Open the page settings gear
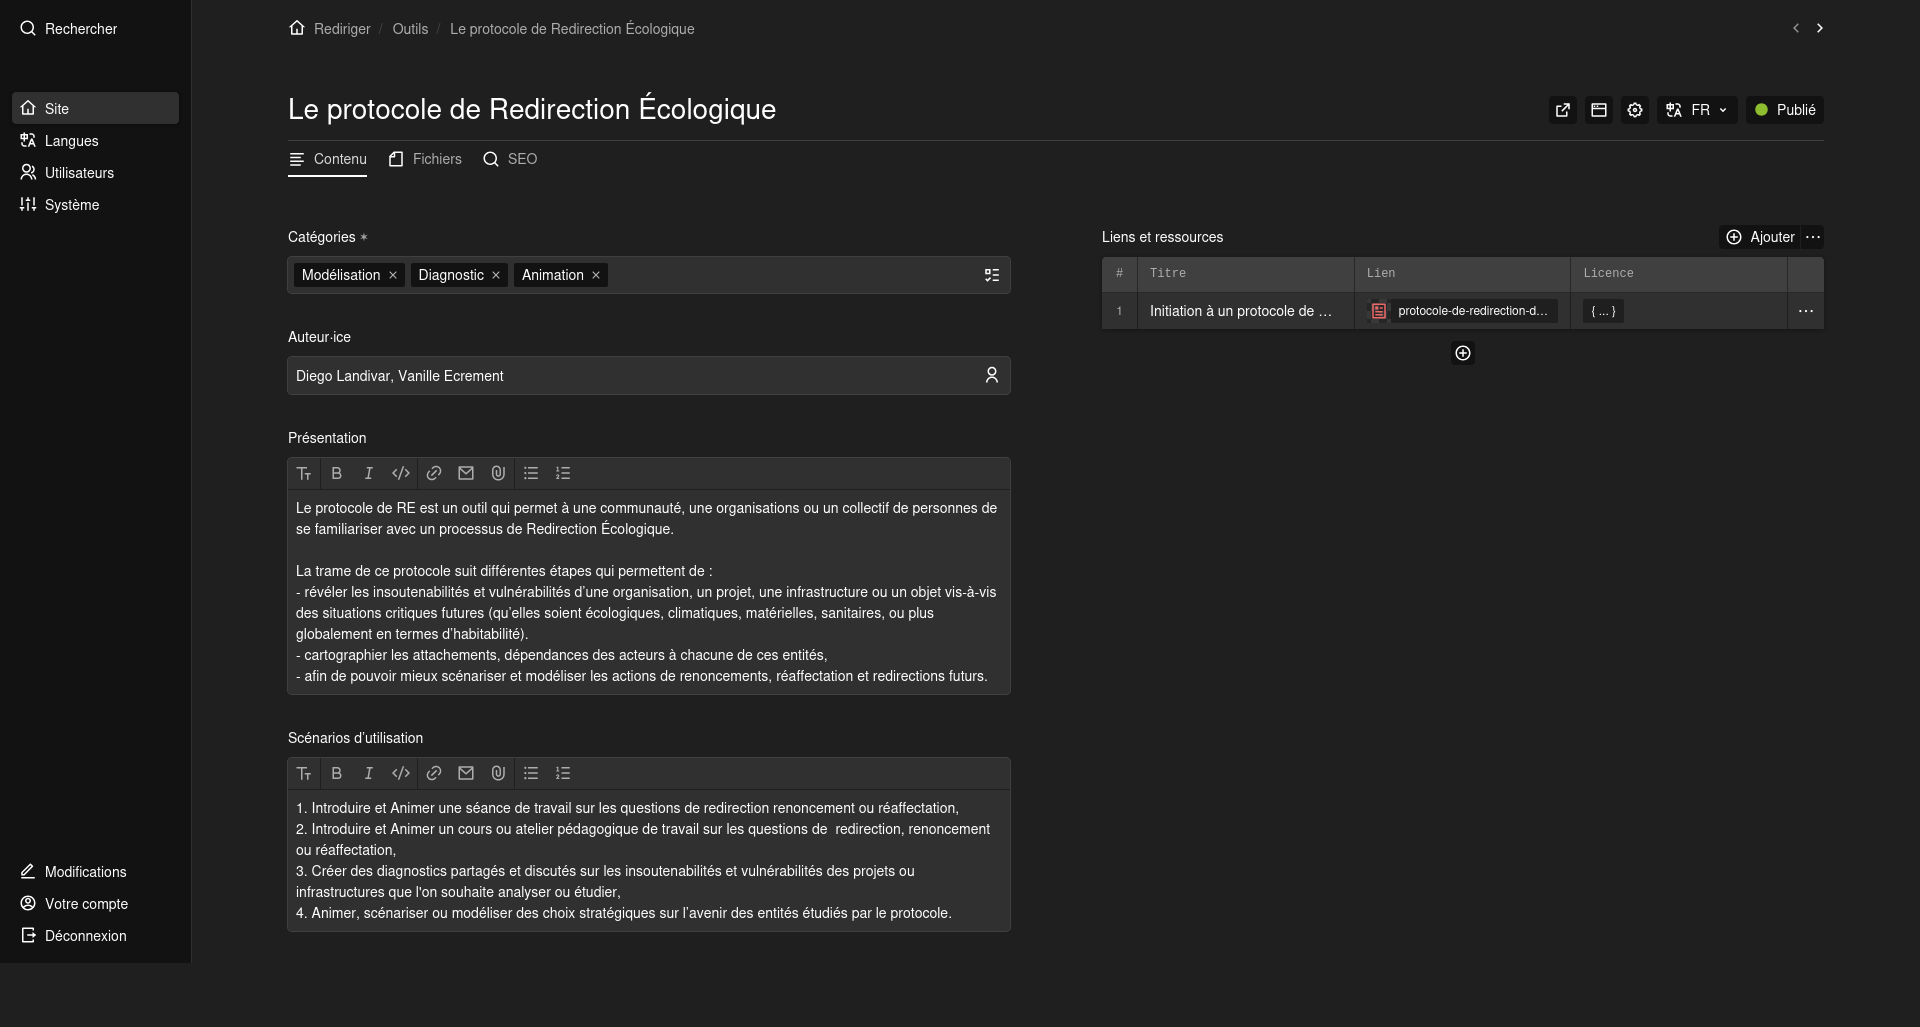Viewport: 1920px width, 1027px height. coord(1635,110)
